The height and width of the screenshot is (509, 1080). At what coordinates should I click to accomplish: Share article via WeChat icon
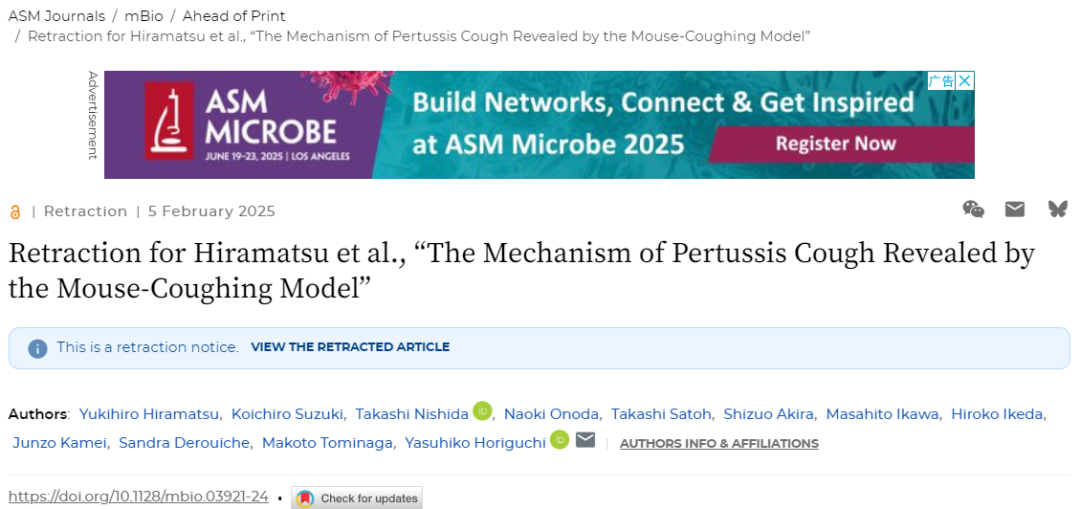[973, 209]
